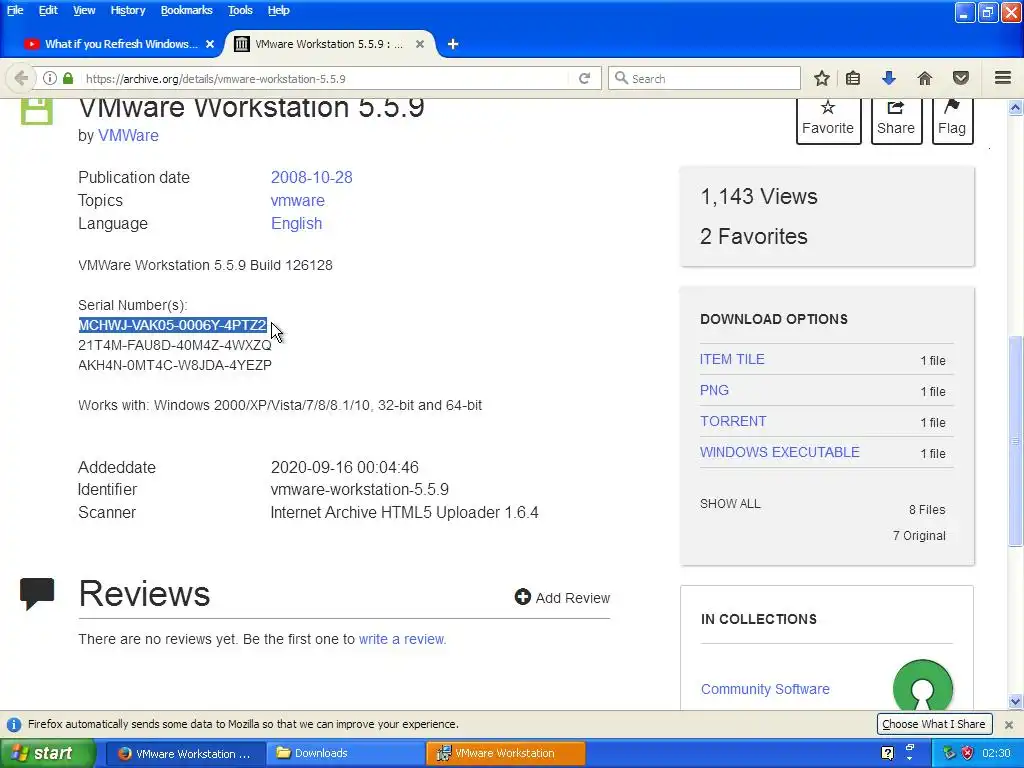The width and height of the screenshot is (1024, 768).
Task: Open Downloads folder taskbar button
Action: (x=345, y=753)
